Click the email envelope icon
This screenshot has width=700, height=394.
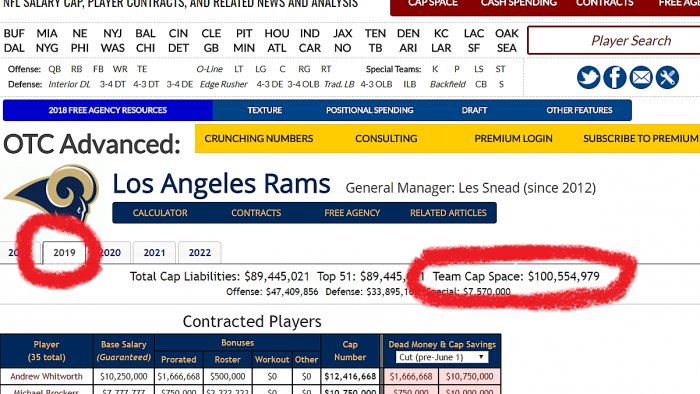pyautogui.click(x=641, y=77)
